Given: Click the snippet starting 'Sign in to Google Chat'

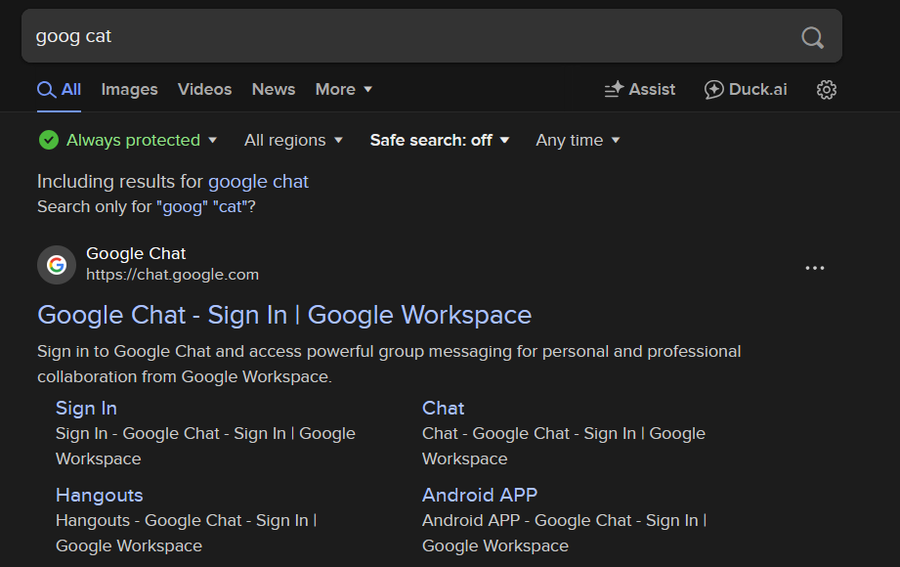Looking at the screenshot, I should click(x=389, y=364).
